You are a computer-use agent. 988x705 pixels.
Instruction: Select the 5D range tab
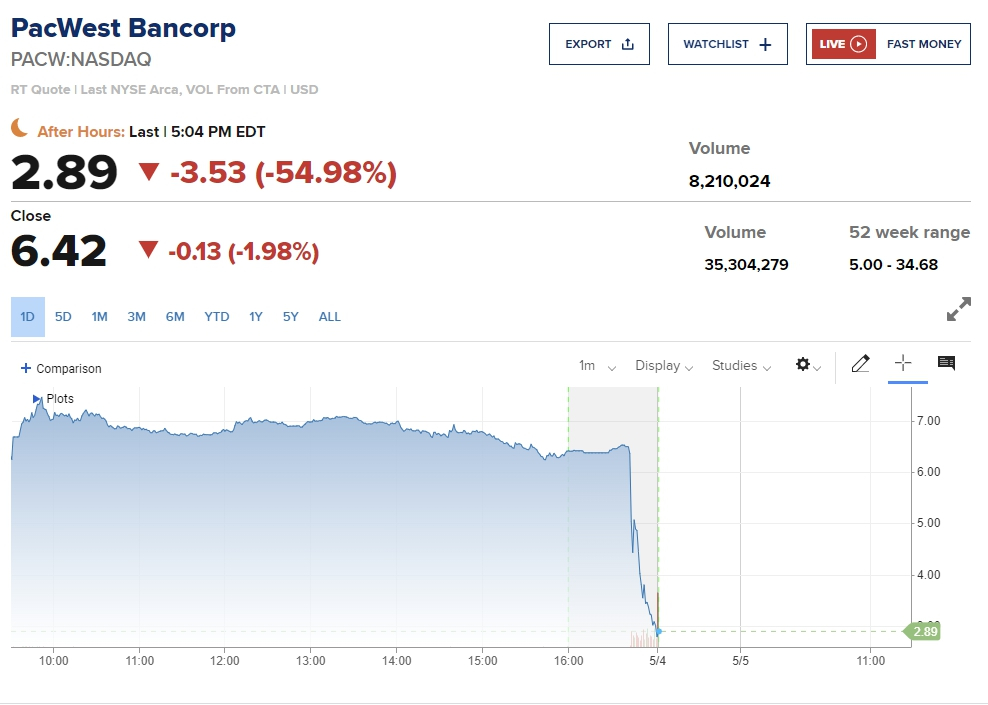coord(63,317)
